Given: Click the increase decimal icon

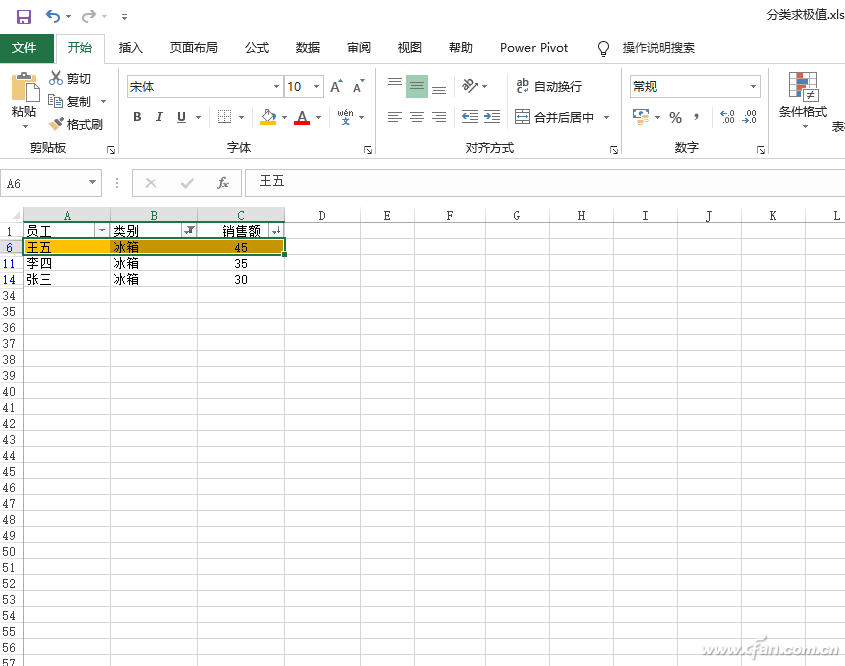Looking at the screenshot, I should pos(727,118).
